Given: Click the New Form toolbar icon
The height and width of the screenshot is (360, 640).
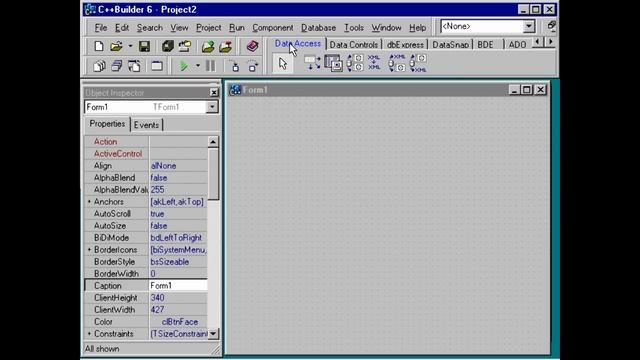Looking at the screenshot, I should [x=157, y=66].
